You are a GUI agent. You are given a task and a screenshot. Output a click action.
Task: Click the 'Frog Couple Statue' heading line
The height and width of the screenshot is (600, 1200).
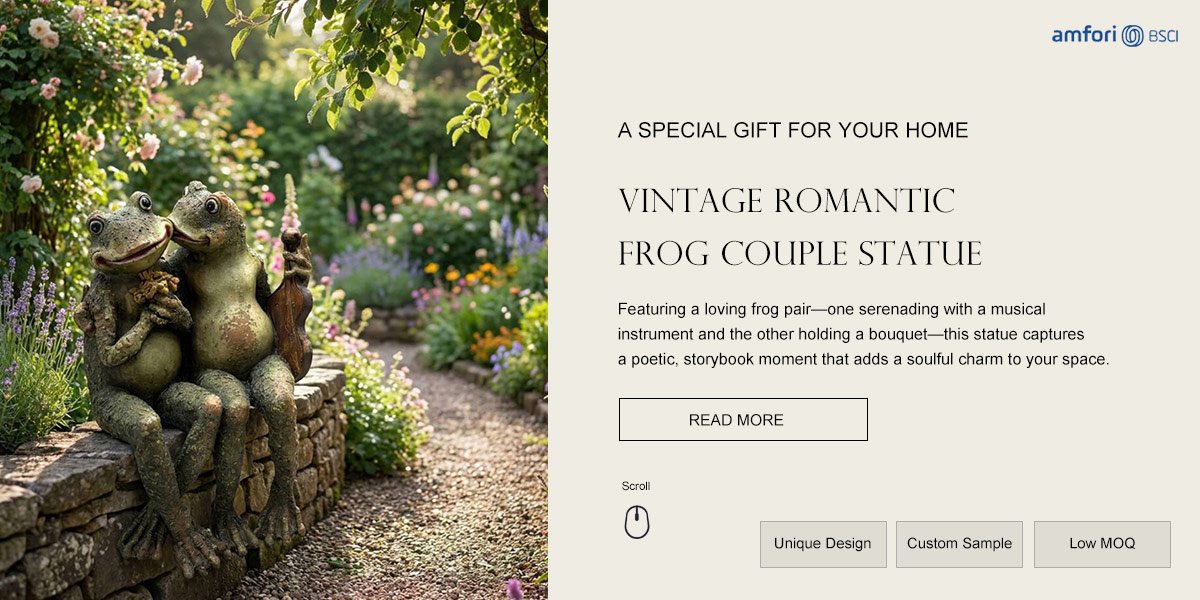(x=800, y=254)
